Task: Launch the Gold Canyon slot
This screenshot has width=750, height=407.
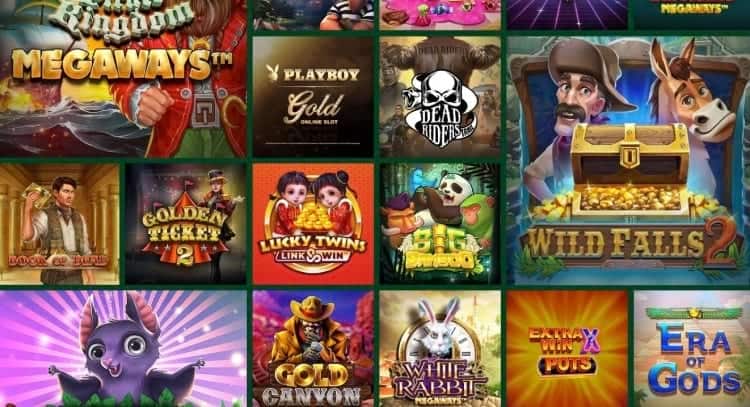Action: 313,349
